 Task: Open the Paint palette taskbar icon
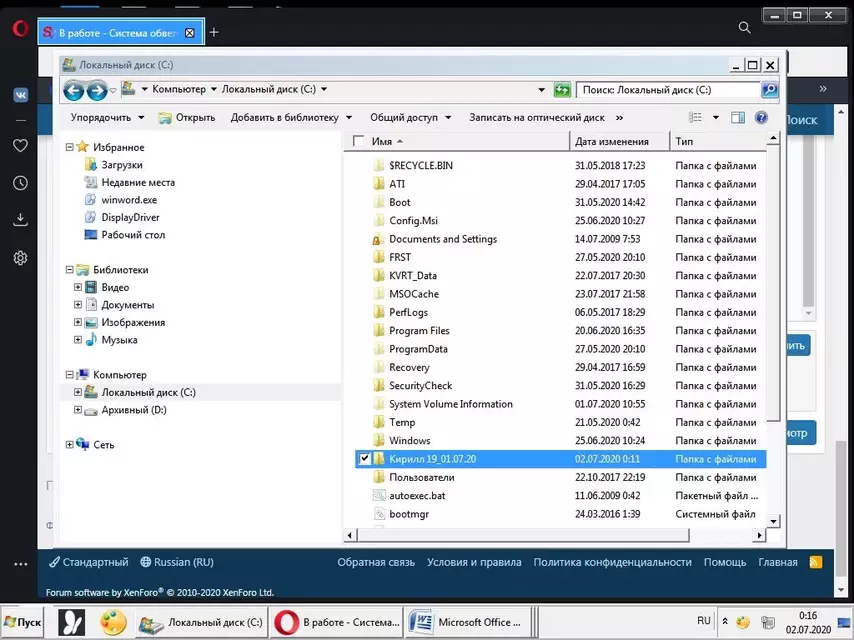(113, 622)
